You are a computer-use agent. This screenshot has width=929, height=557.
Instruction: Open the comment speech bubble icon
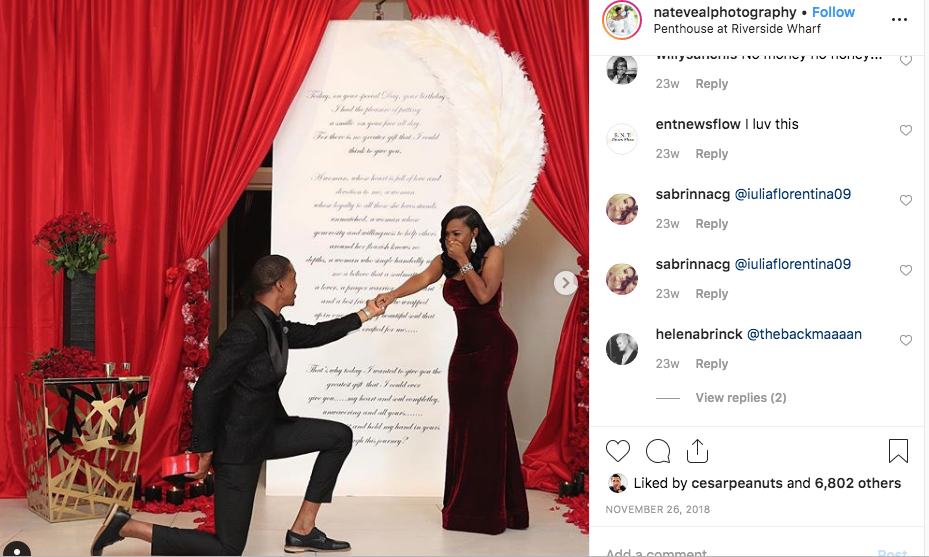(x=658, y=452)
